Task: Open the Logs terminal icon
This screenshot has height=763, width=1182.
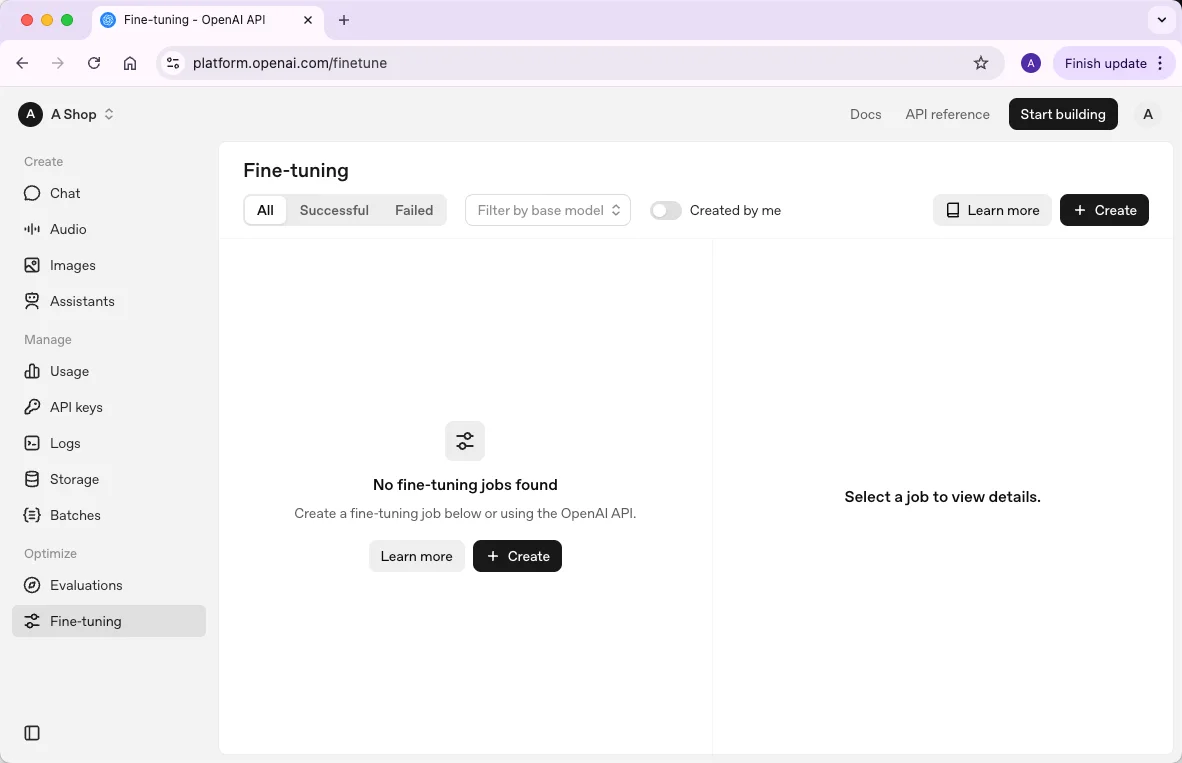Action: pyautogui.click(x=32, y=443)
